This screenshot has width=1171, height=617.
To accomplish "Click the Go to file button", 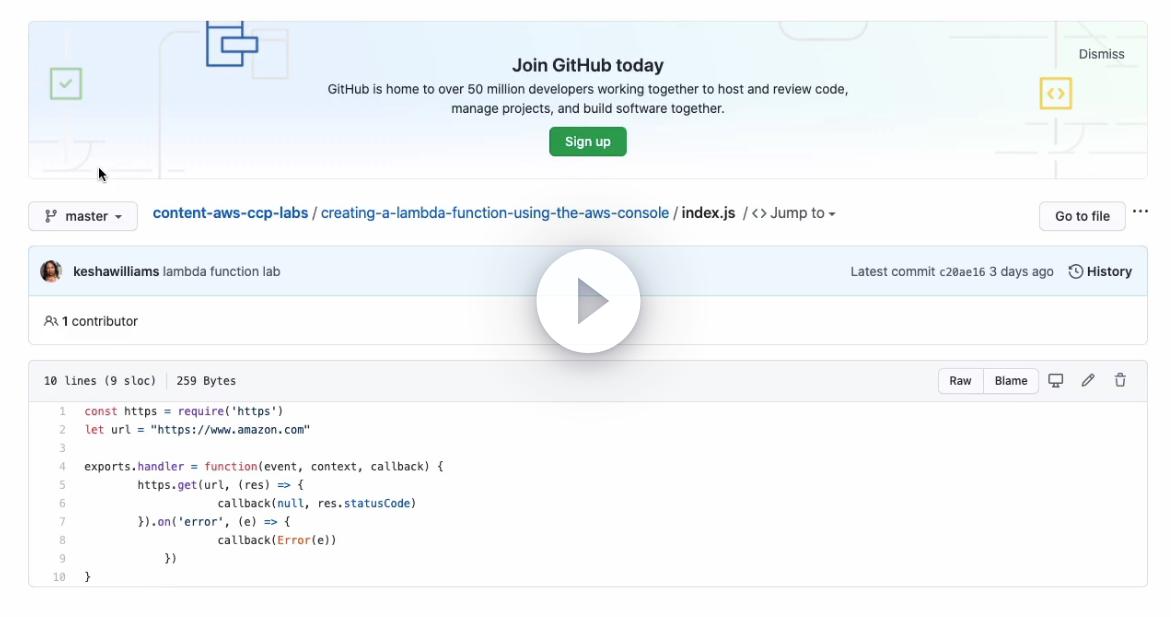I will click(1082, 216).
